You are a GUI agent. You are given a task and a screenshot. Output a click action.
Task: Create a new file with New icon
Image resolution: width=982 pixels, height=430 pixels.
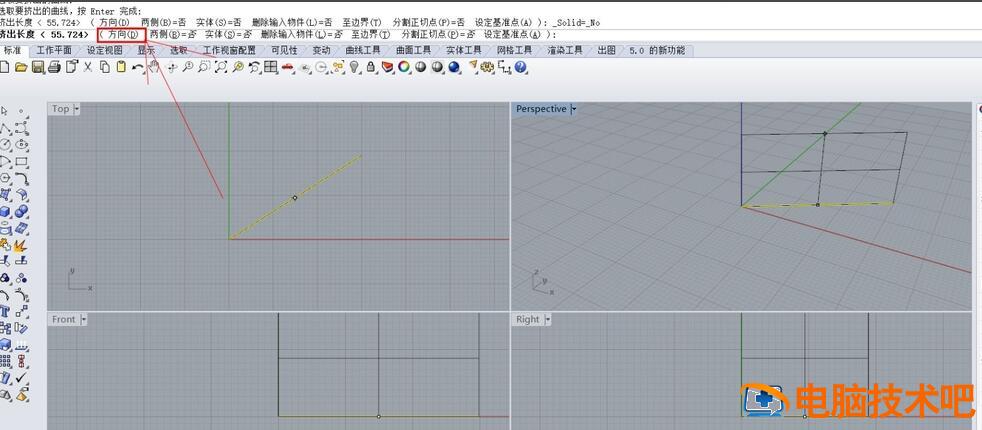(4, 67)
